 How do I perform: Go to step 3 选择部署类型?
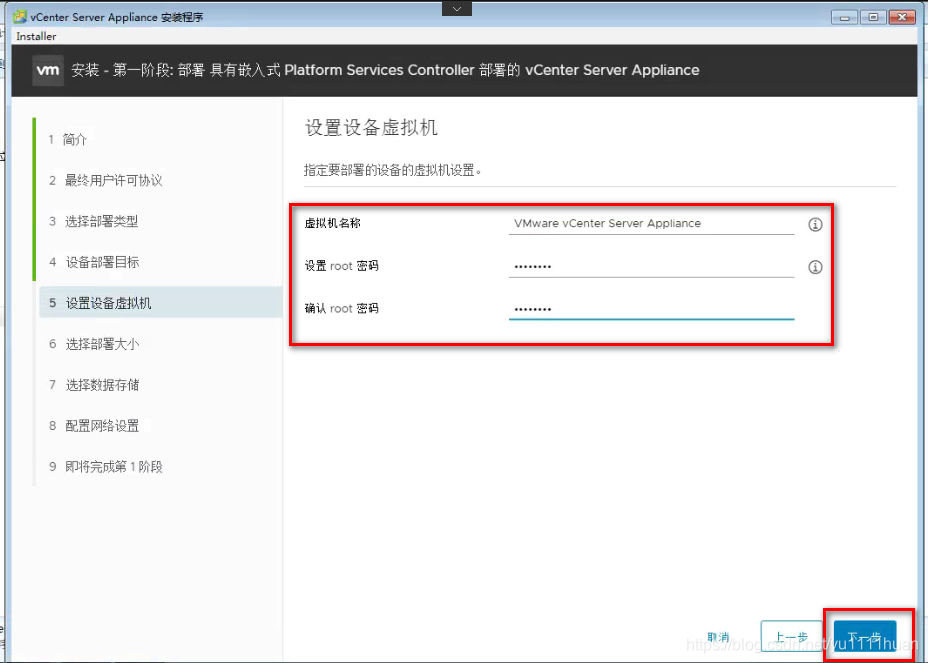(94, 221)
